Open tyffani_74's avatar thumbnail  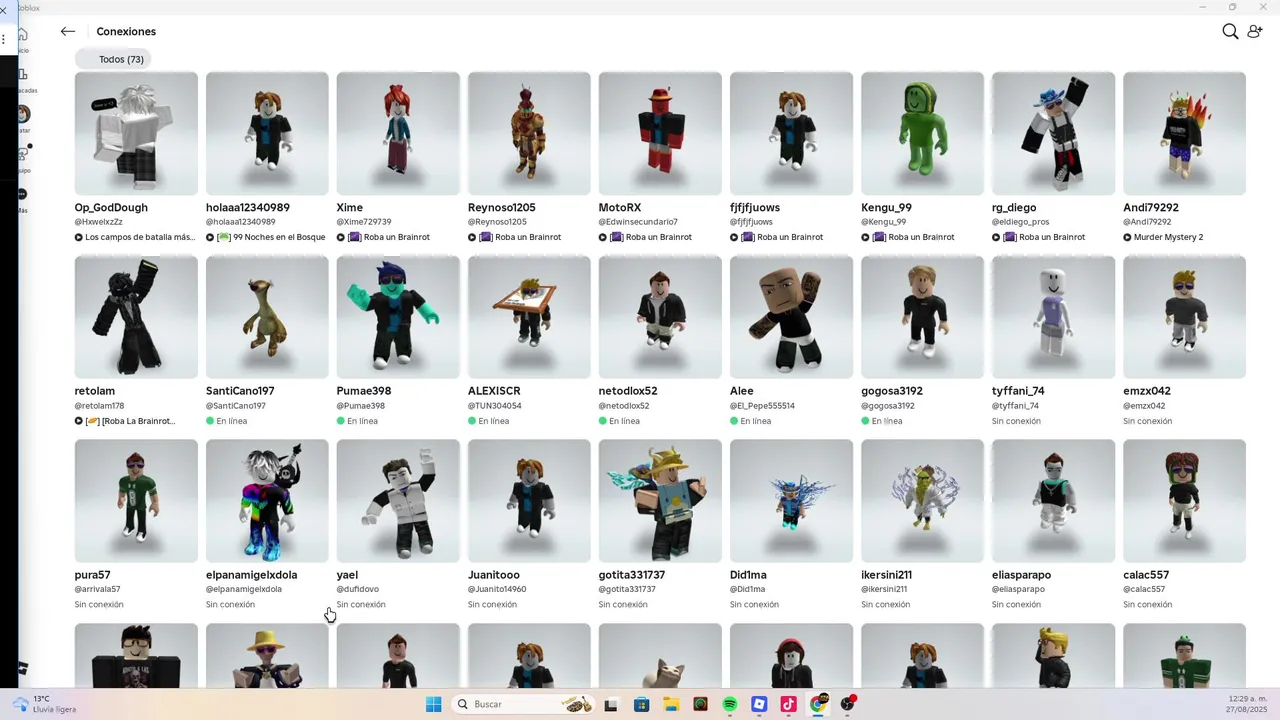click(x=1053, y=317)
